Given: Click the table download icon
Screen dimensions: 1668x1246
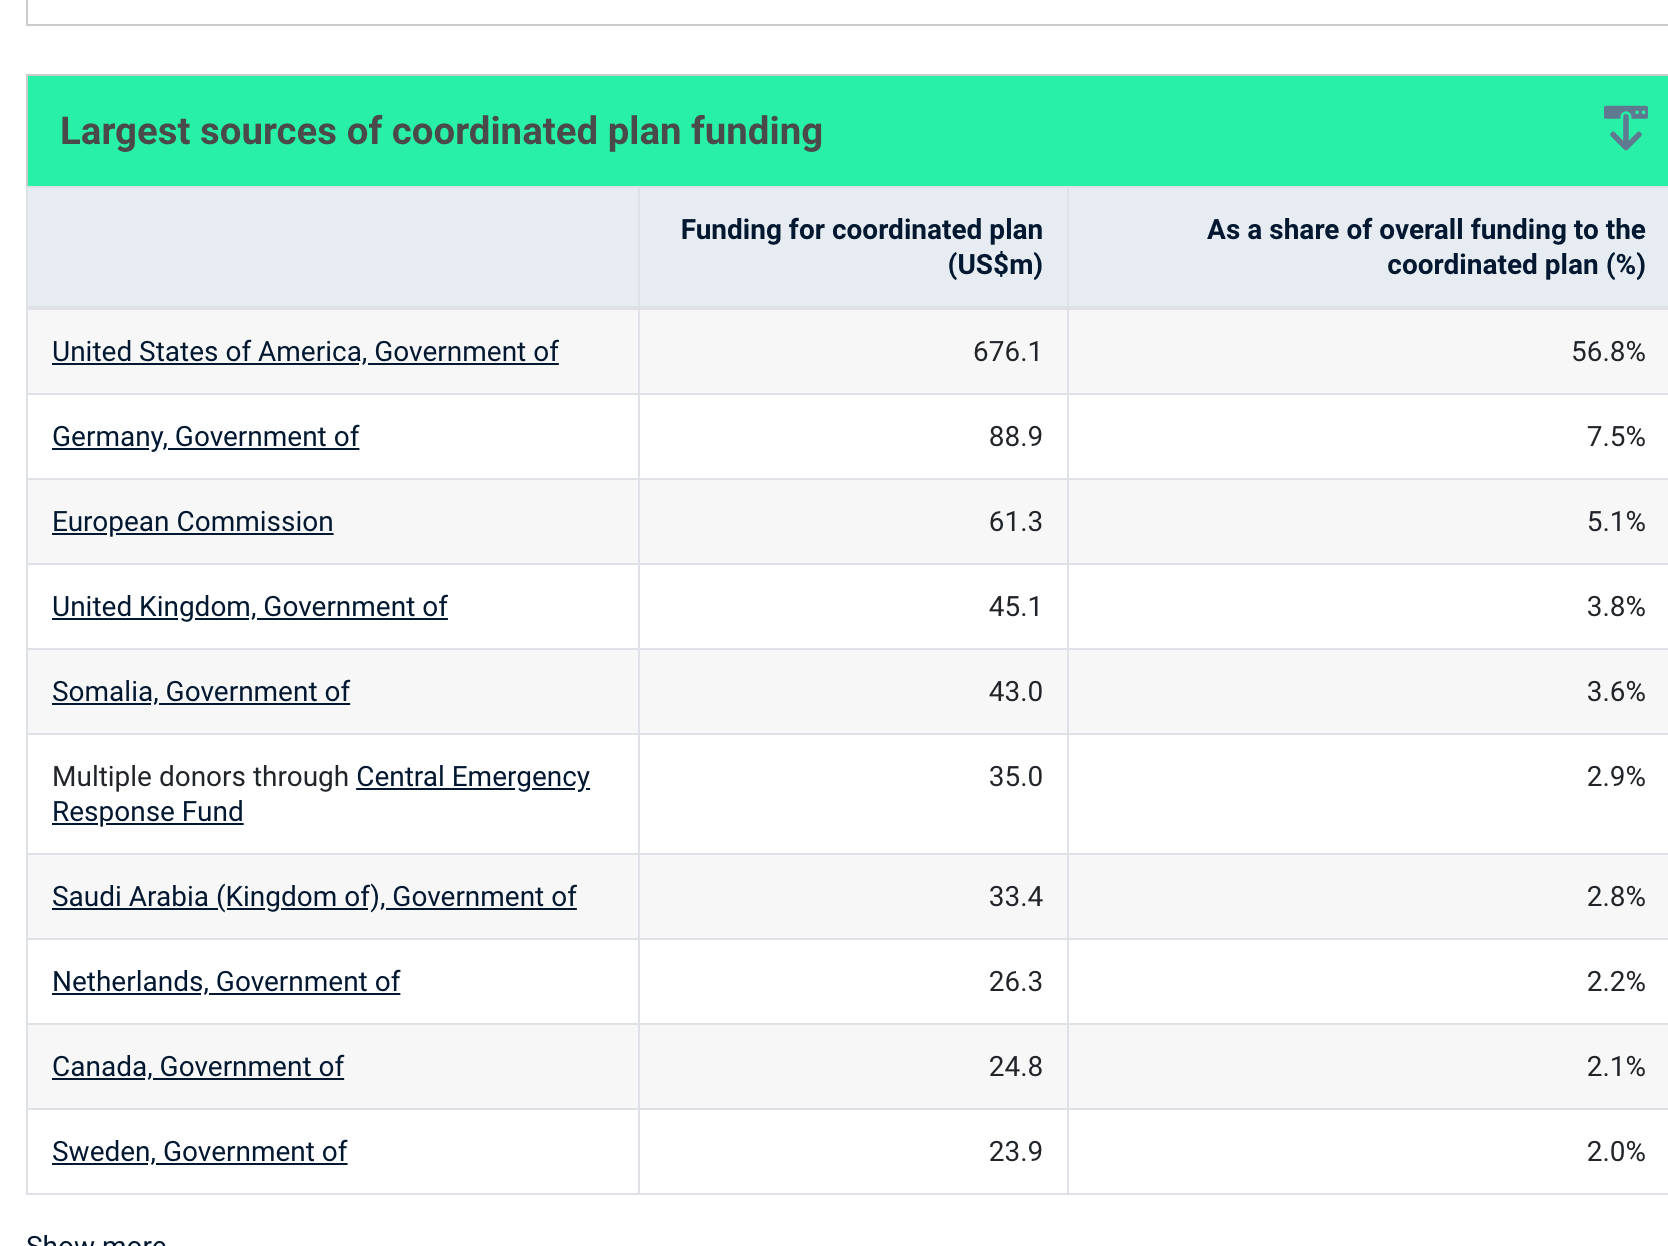Looking at the screenshot, I should pyautogui.click(x=1625, y=129).
